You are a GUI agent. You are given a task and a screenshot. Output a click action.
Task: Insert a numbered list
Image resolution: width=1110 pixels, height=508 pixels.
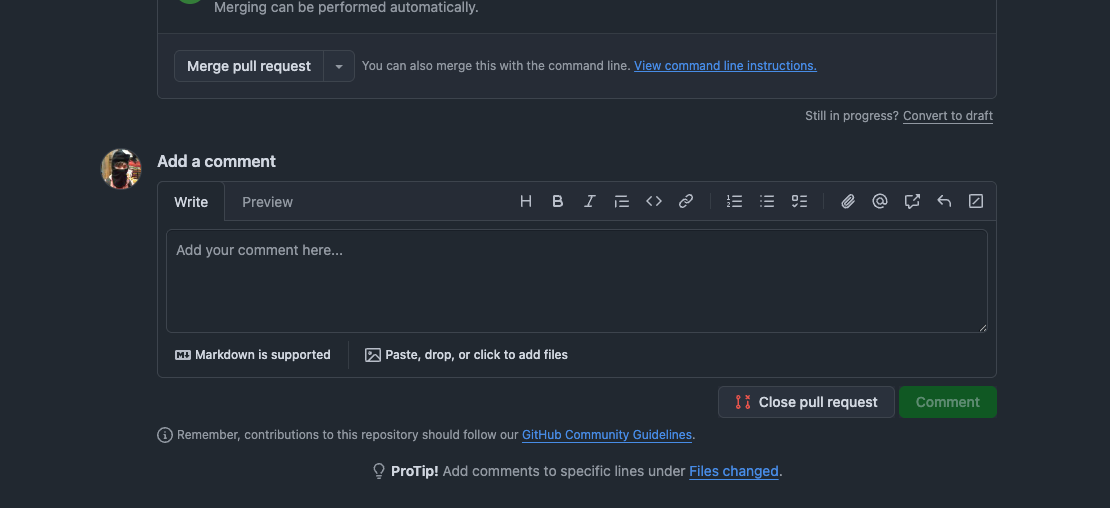pos(735,201)
